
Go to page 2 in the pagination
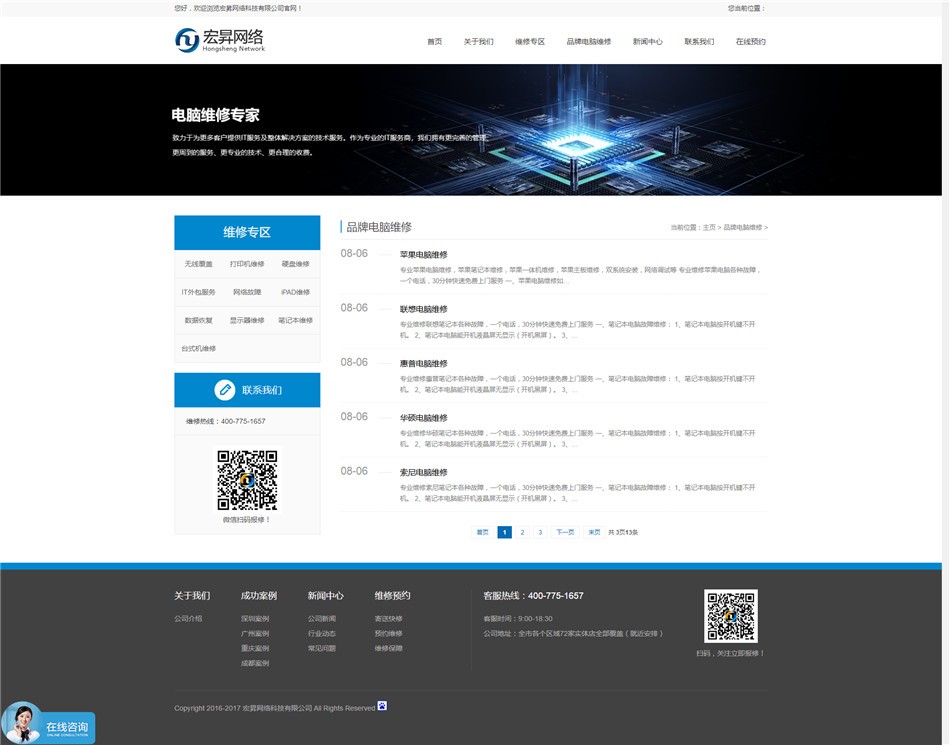pyautogui.click(x=522, y=532)
